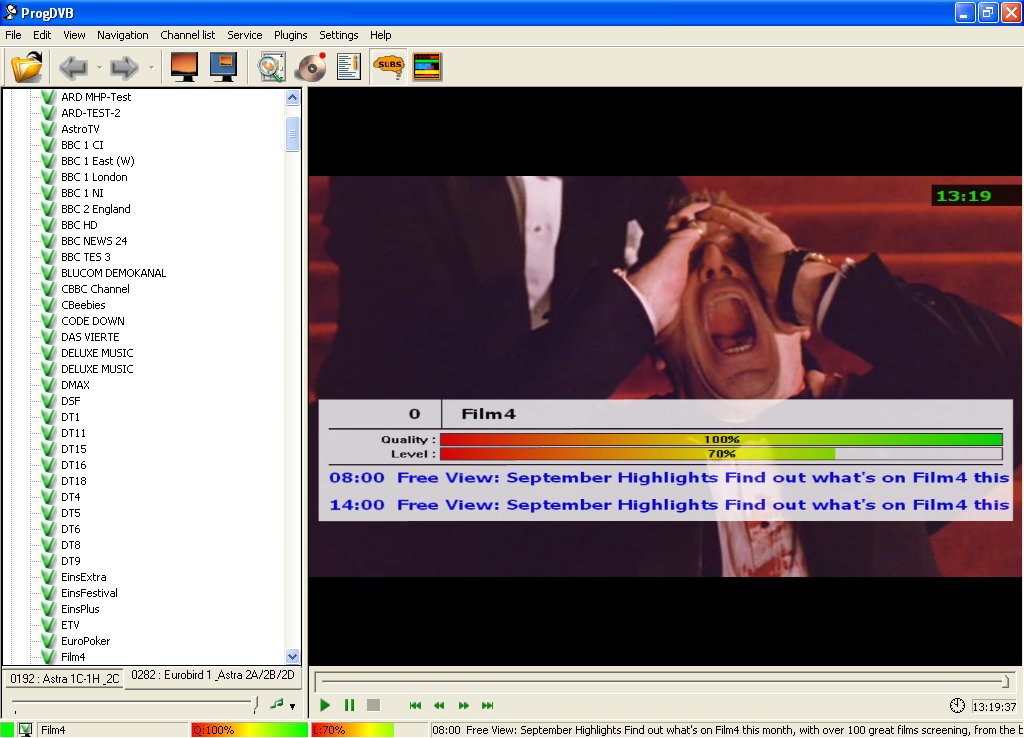Click the playback seek bar

(663, 681)
